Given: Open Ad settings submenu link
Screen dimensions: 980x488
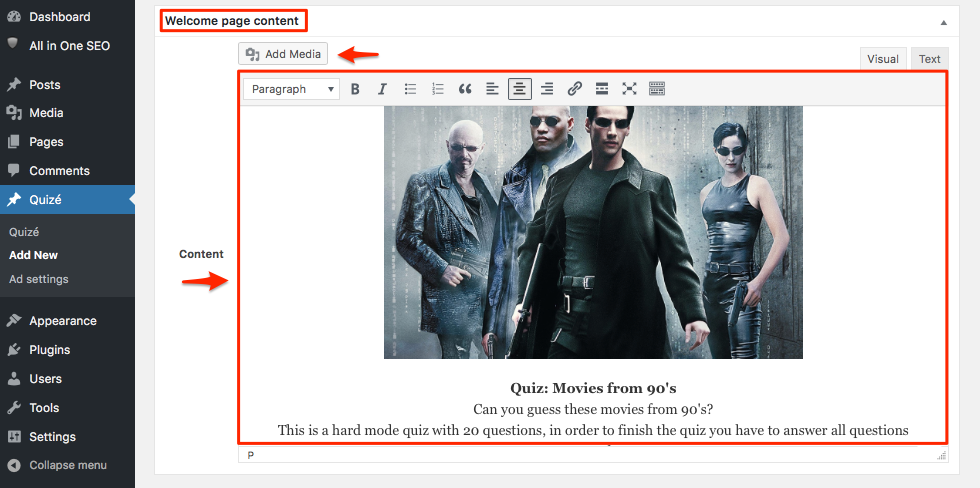Looking at the screenshot, I should point(38,279).
